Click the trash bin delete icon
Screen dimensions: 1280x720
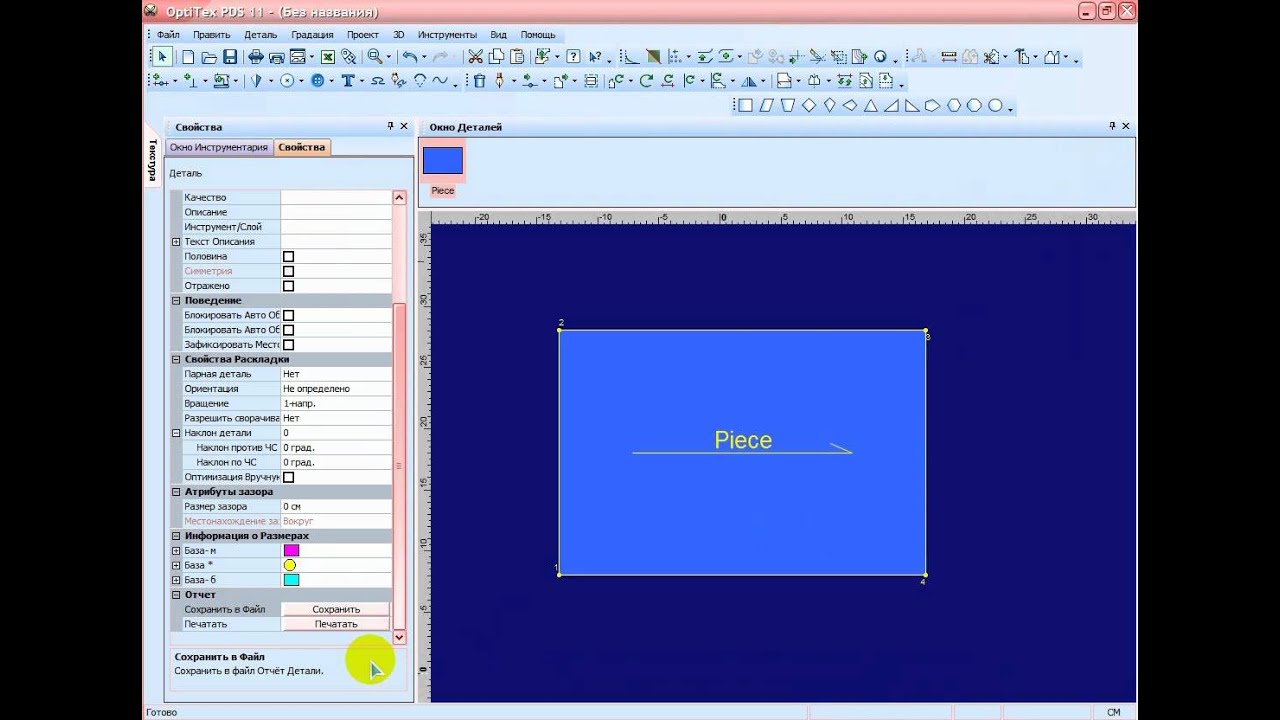point(479,81)
